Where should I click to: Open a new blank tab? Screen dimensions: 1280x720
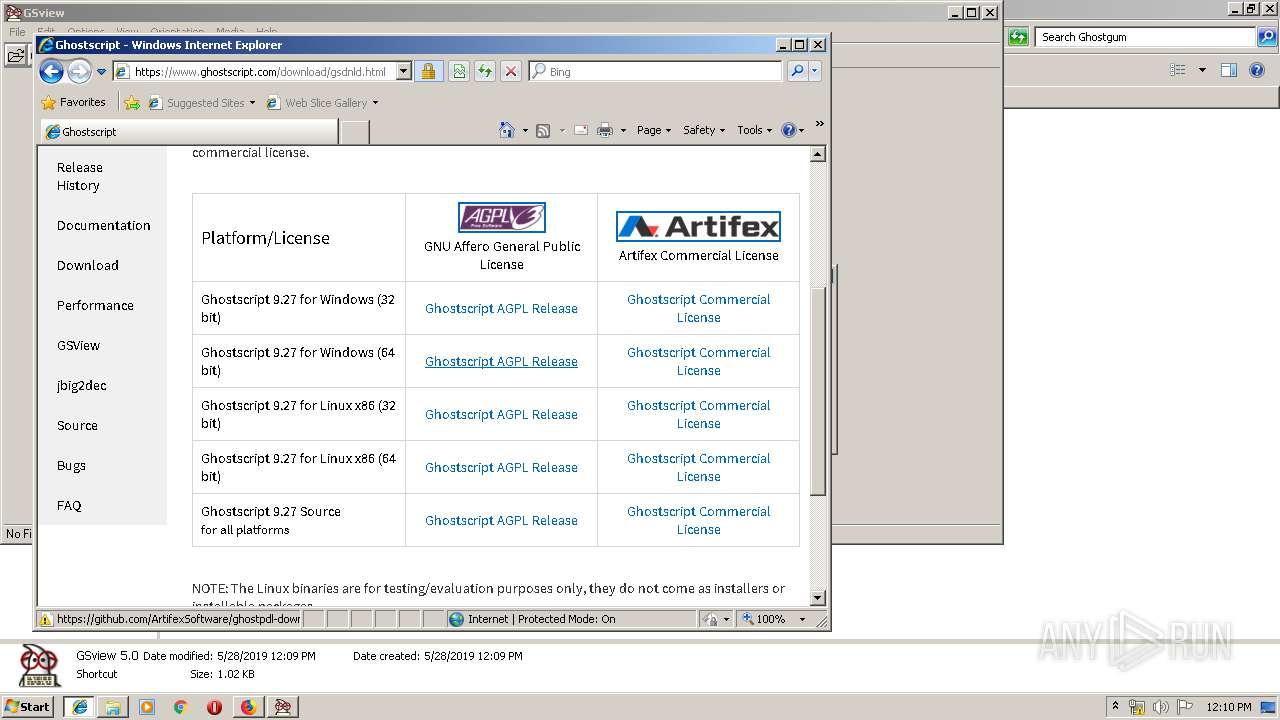355,132
